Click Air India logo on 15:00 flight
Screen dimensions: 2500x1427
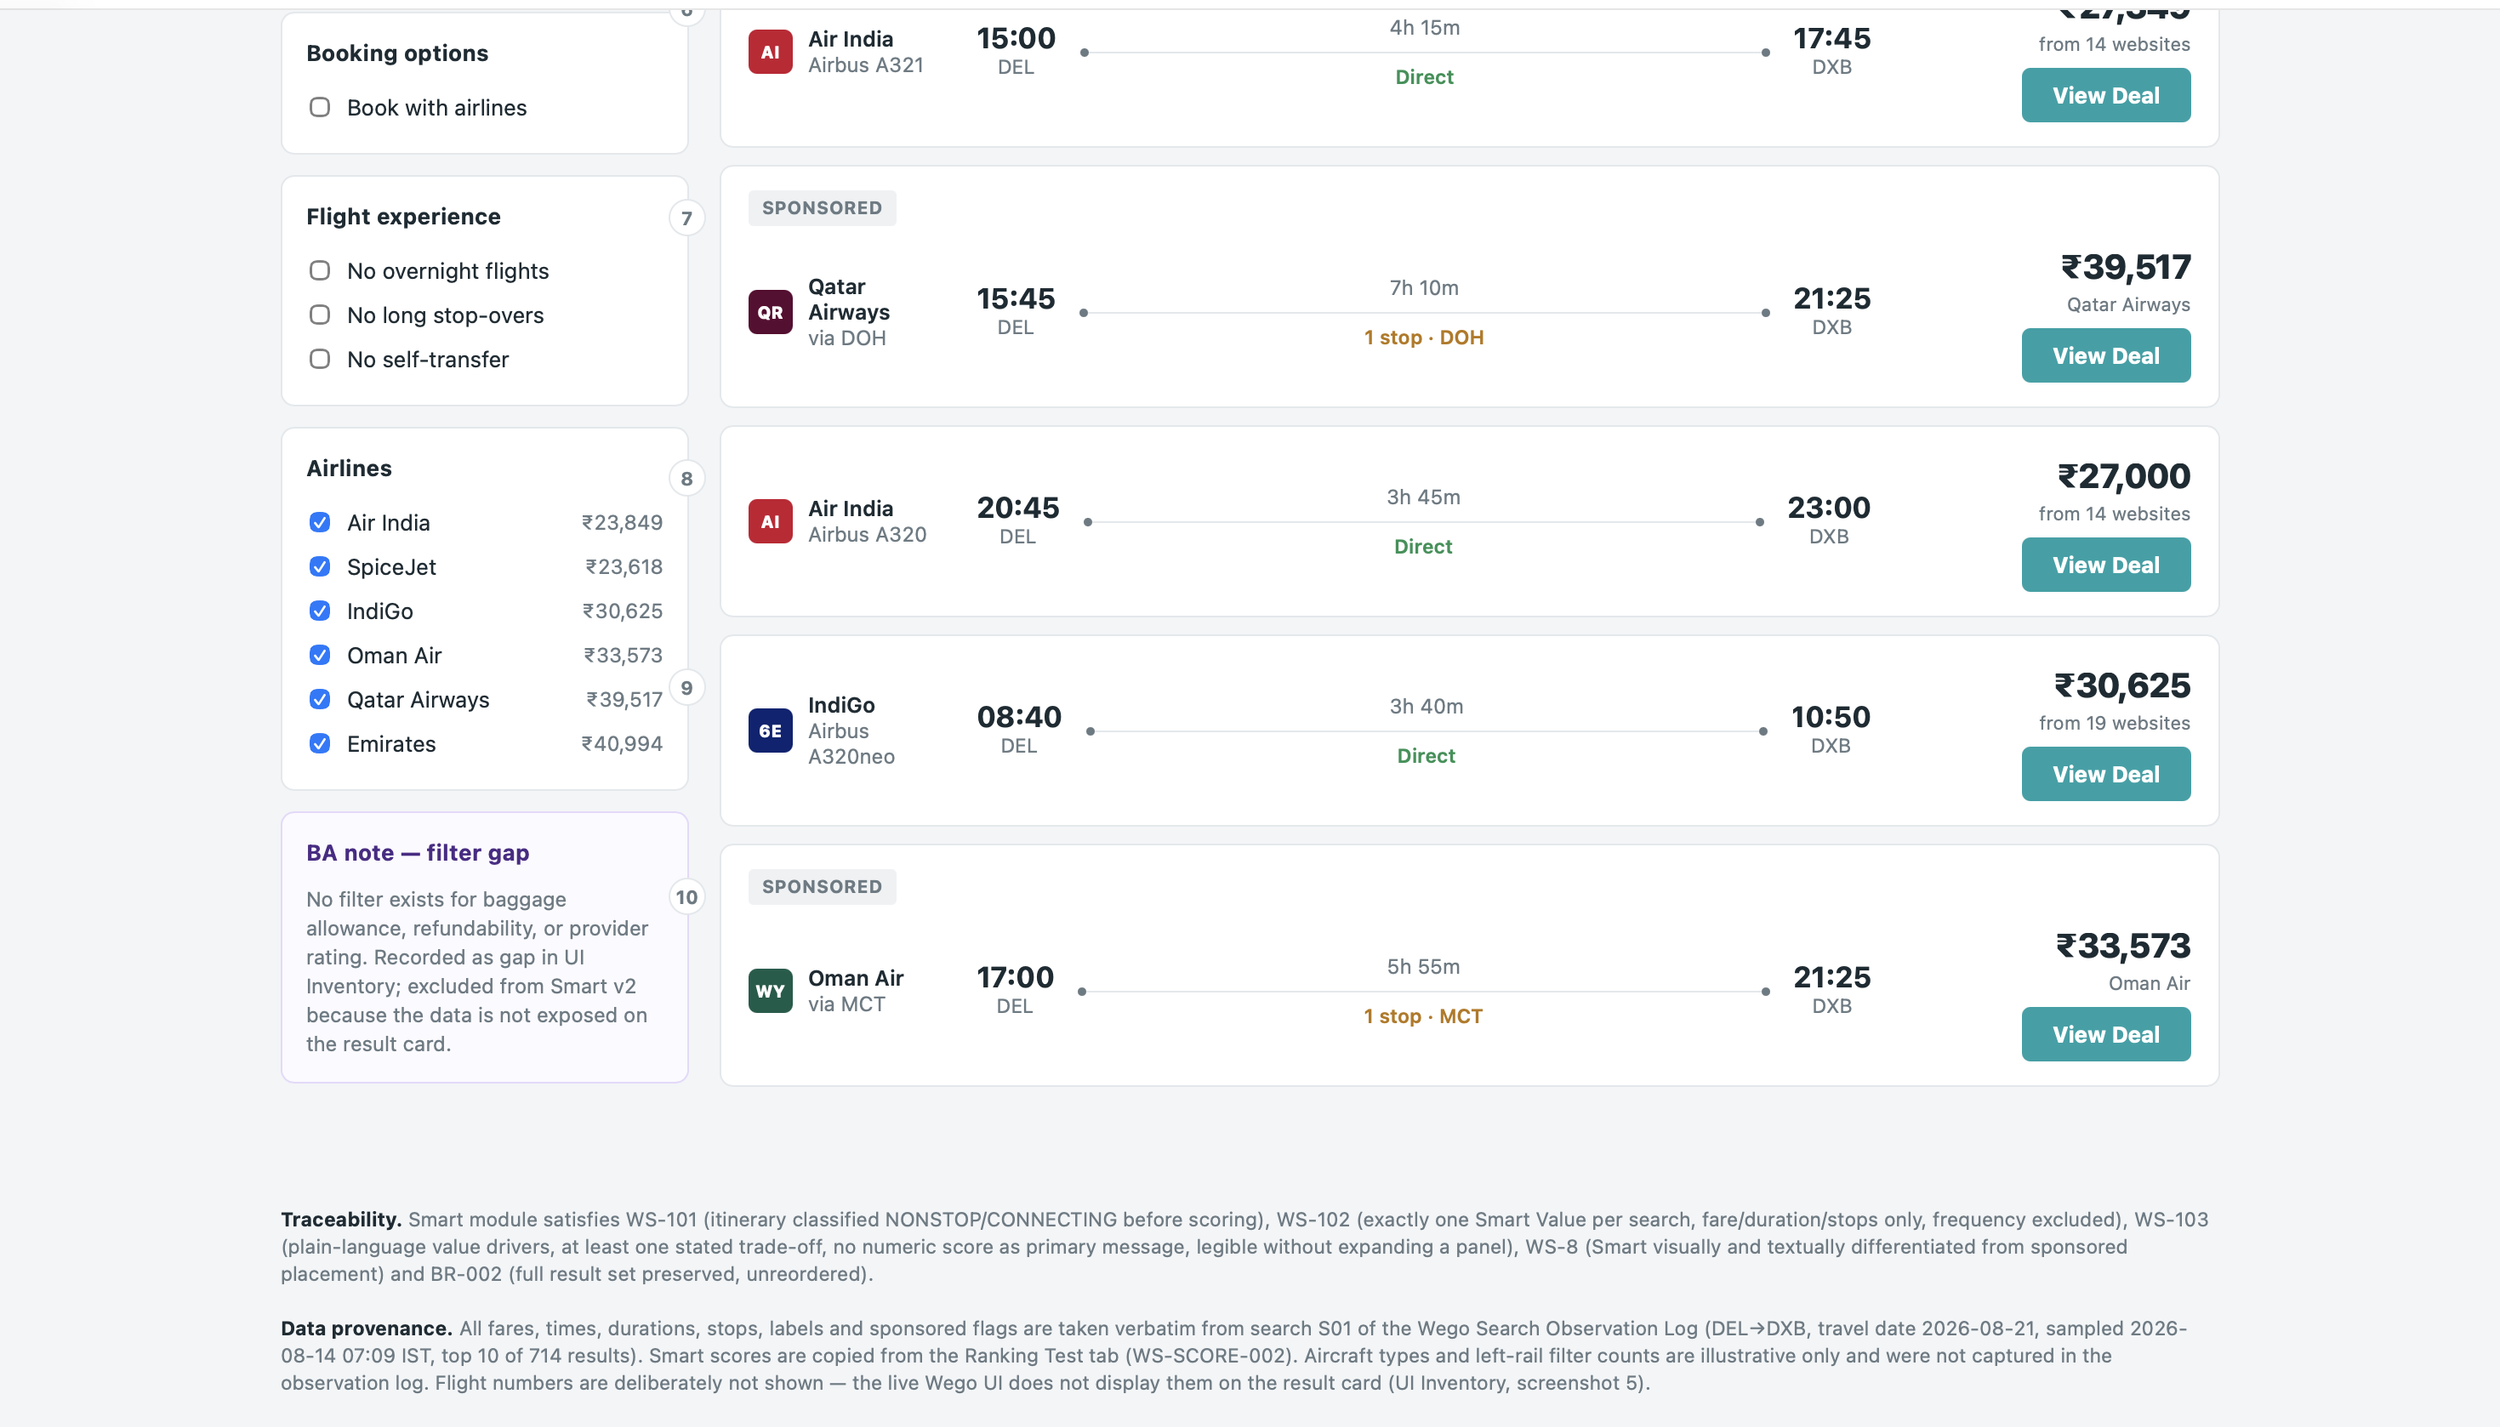(x=770, y=52)
